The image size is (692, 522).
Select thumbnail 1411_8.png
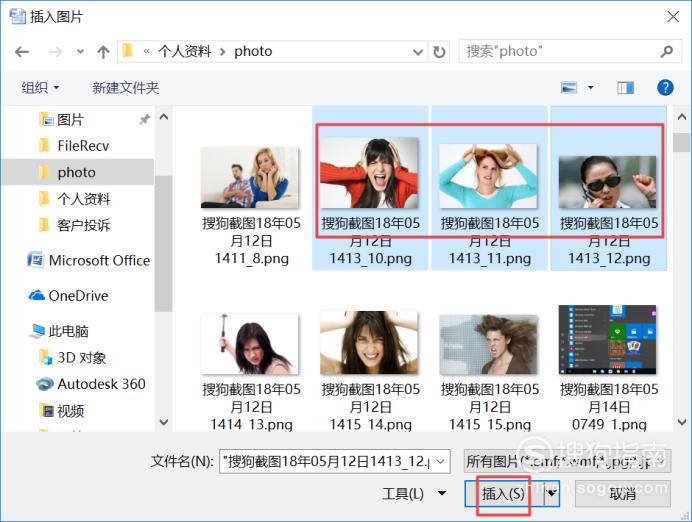click(x=250, y=177)
